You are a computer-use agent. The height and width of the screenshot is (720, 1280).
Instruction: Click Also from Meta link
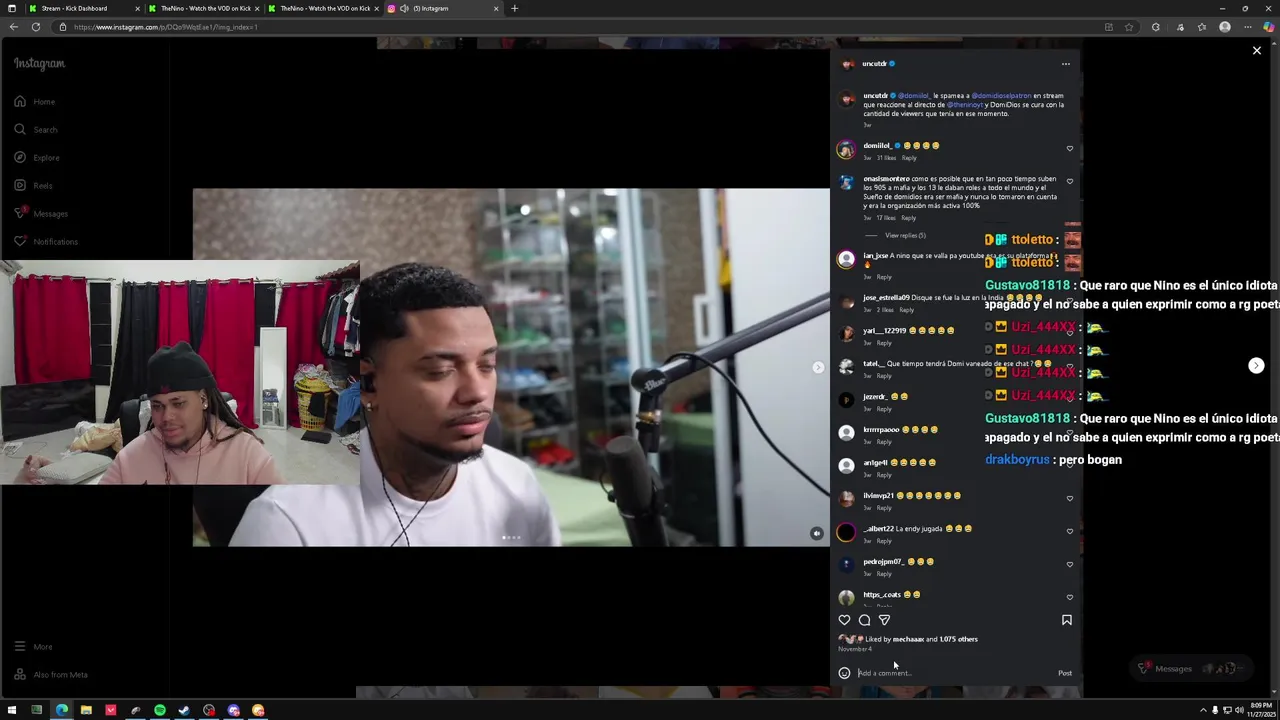(50, 674)
